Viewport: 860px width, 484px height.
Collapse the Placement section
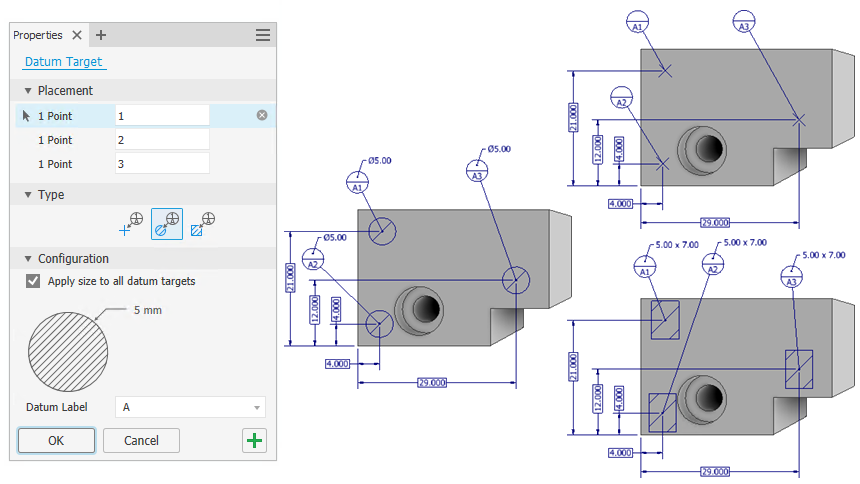[x=28, y=91]
